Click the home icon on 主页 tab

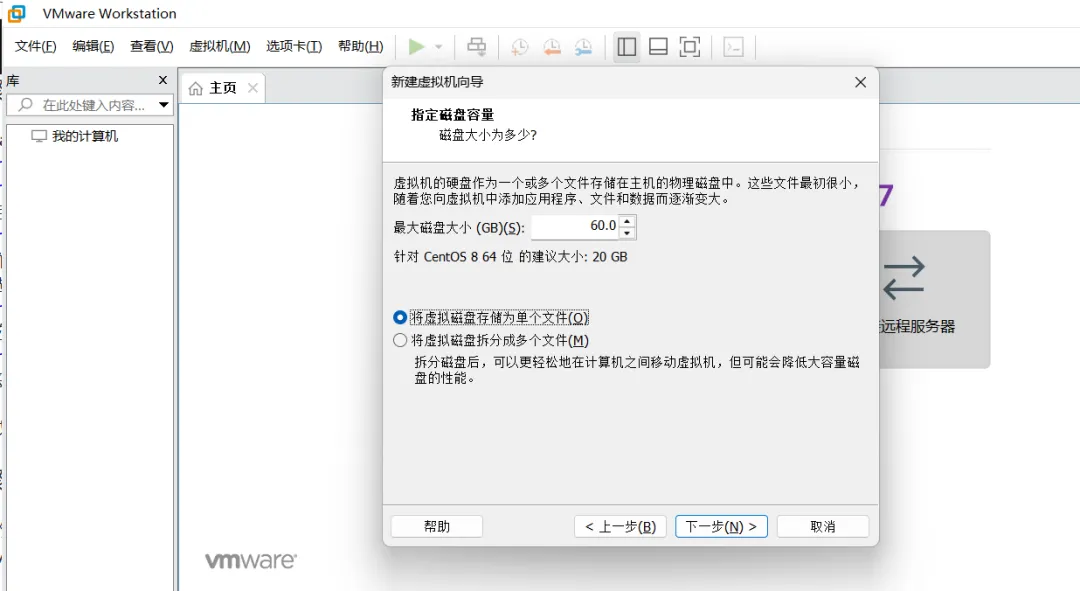(196, 88)
